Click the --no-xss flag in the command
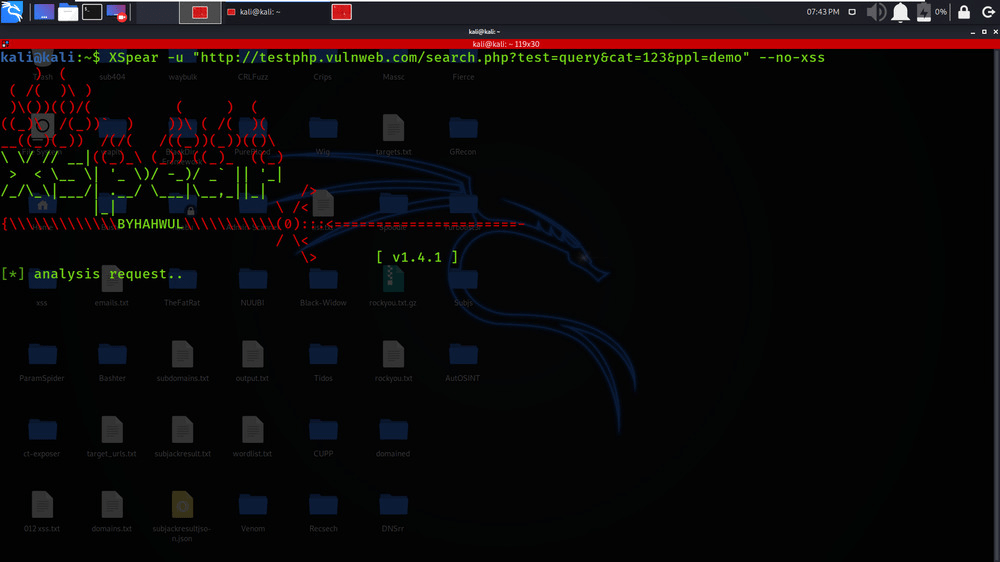The height and width of the screenshot is (562, 1000). point(791,58)
